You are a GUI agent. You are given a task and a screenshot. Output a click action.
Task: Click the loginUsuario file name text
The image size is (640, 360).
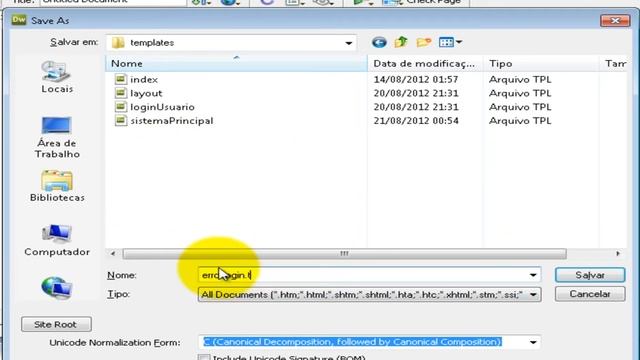click(x=162, y=107)
